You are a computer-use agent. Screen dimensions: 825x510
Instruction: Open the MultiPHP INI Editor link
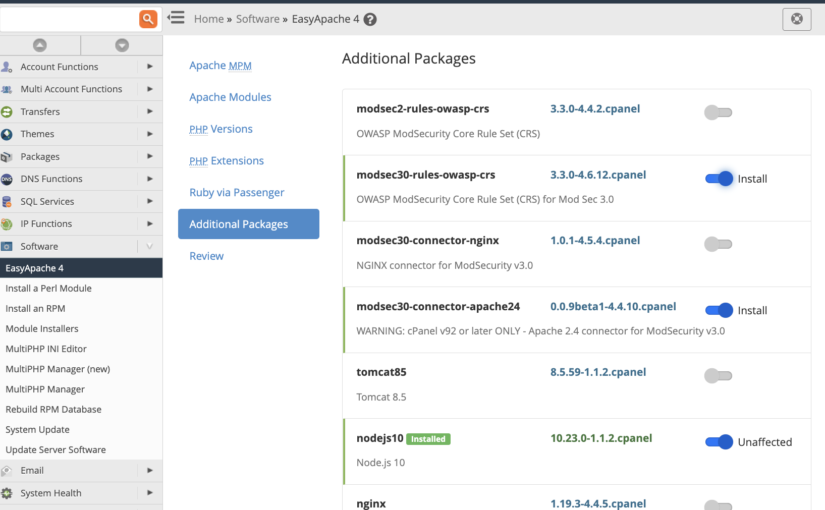pyautogui.click(x=46, y=348)
